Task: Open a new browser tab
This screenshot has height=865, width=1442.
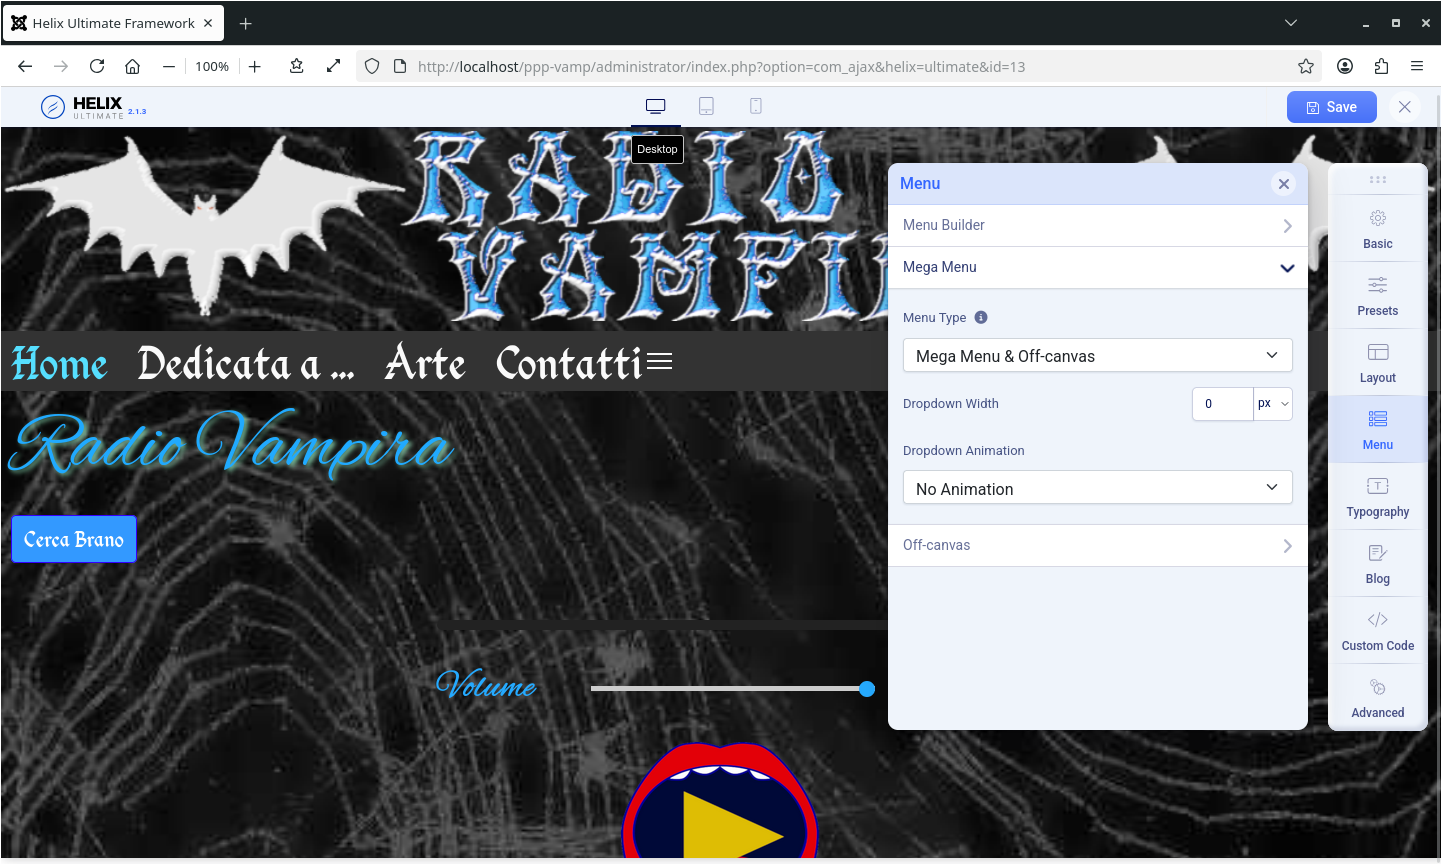Action: (x=246, y=23)
